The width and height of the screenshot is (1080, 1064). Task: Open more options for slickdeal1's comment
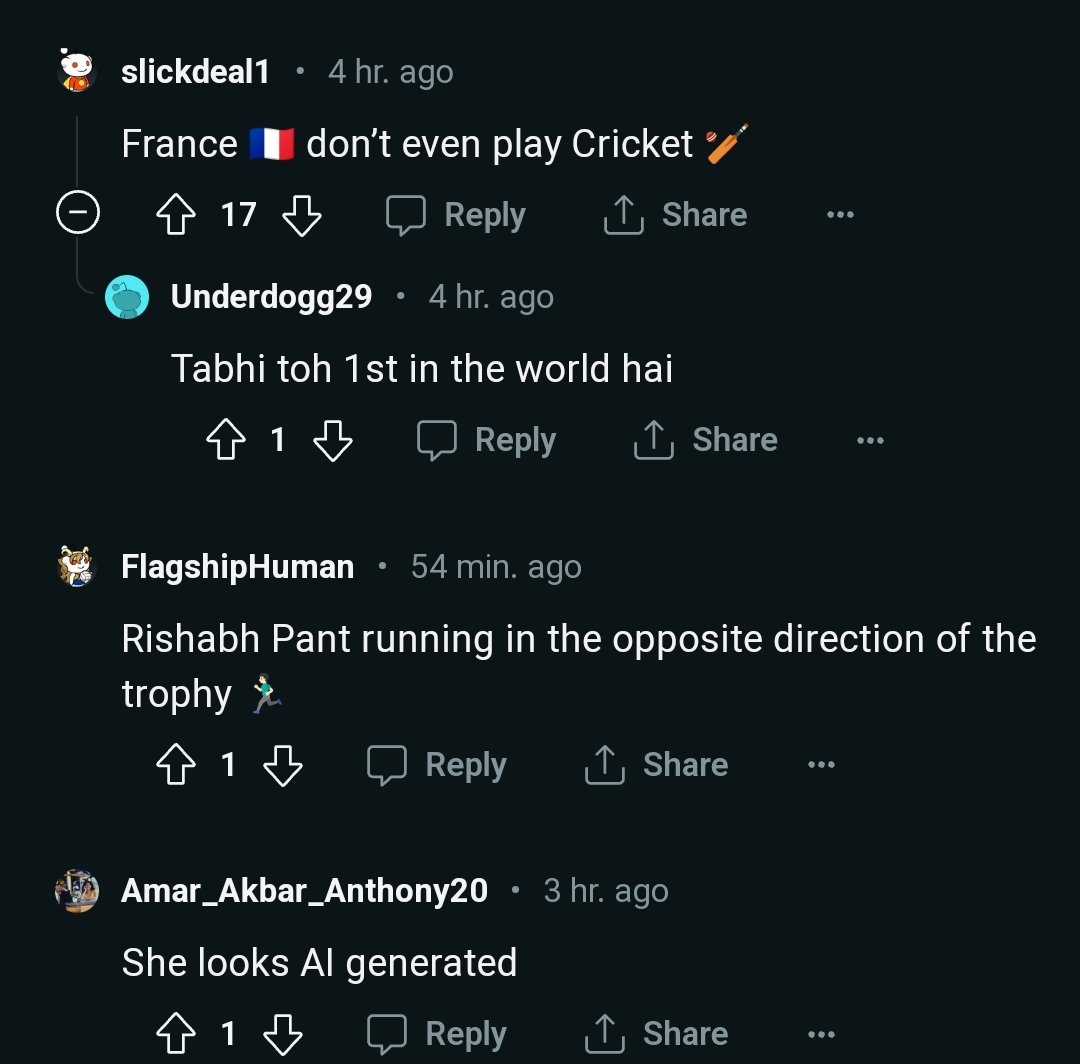click(x=840, y=215)
